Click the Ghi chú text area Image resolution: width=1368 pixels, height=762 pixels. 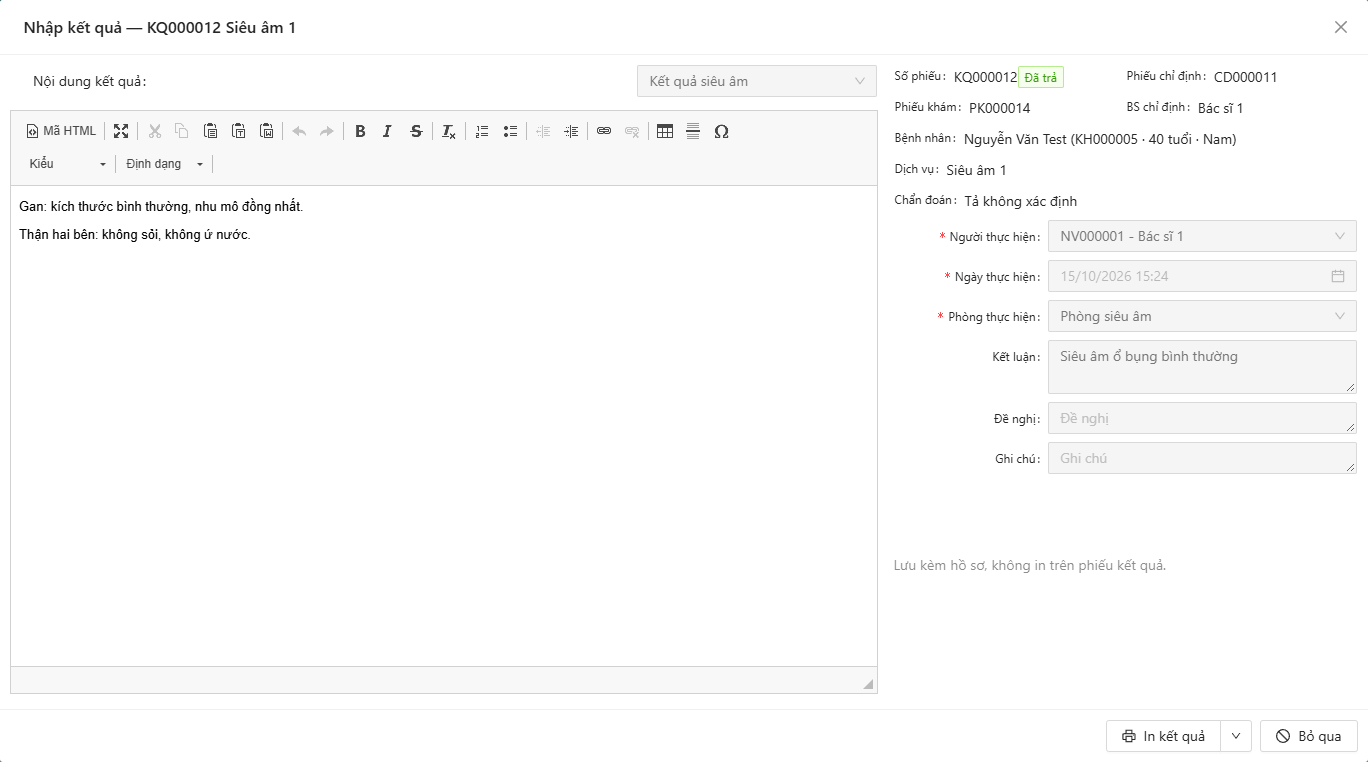coord(1202,458)
